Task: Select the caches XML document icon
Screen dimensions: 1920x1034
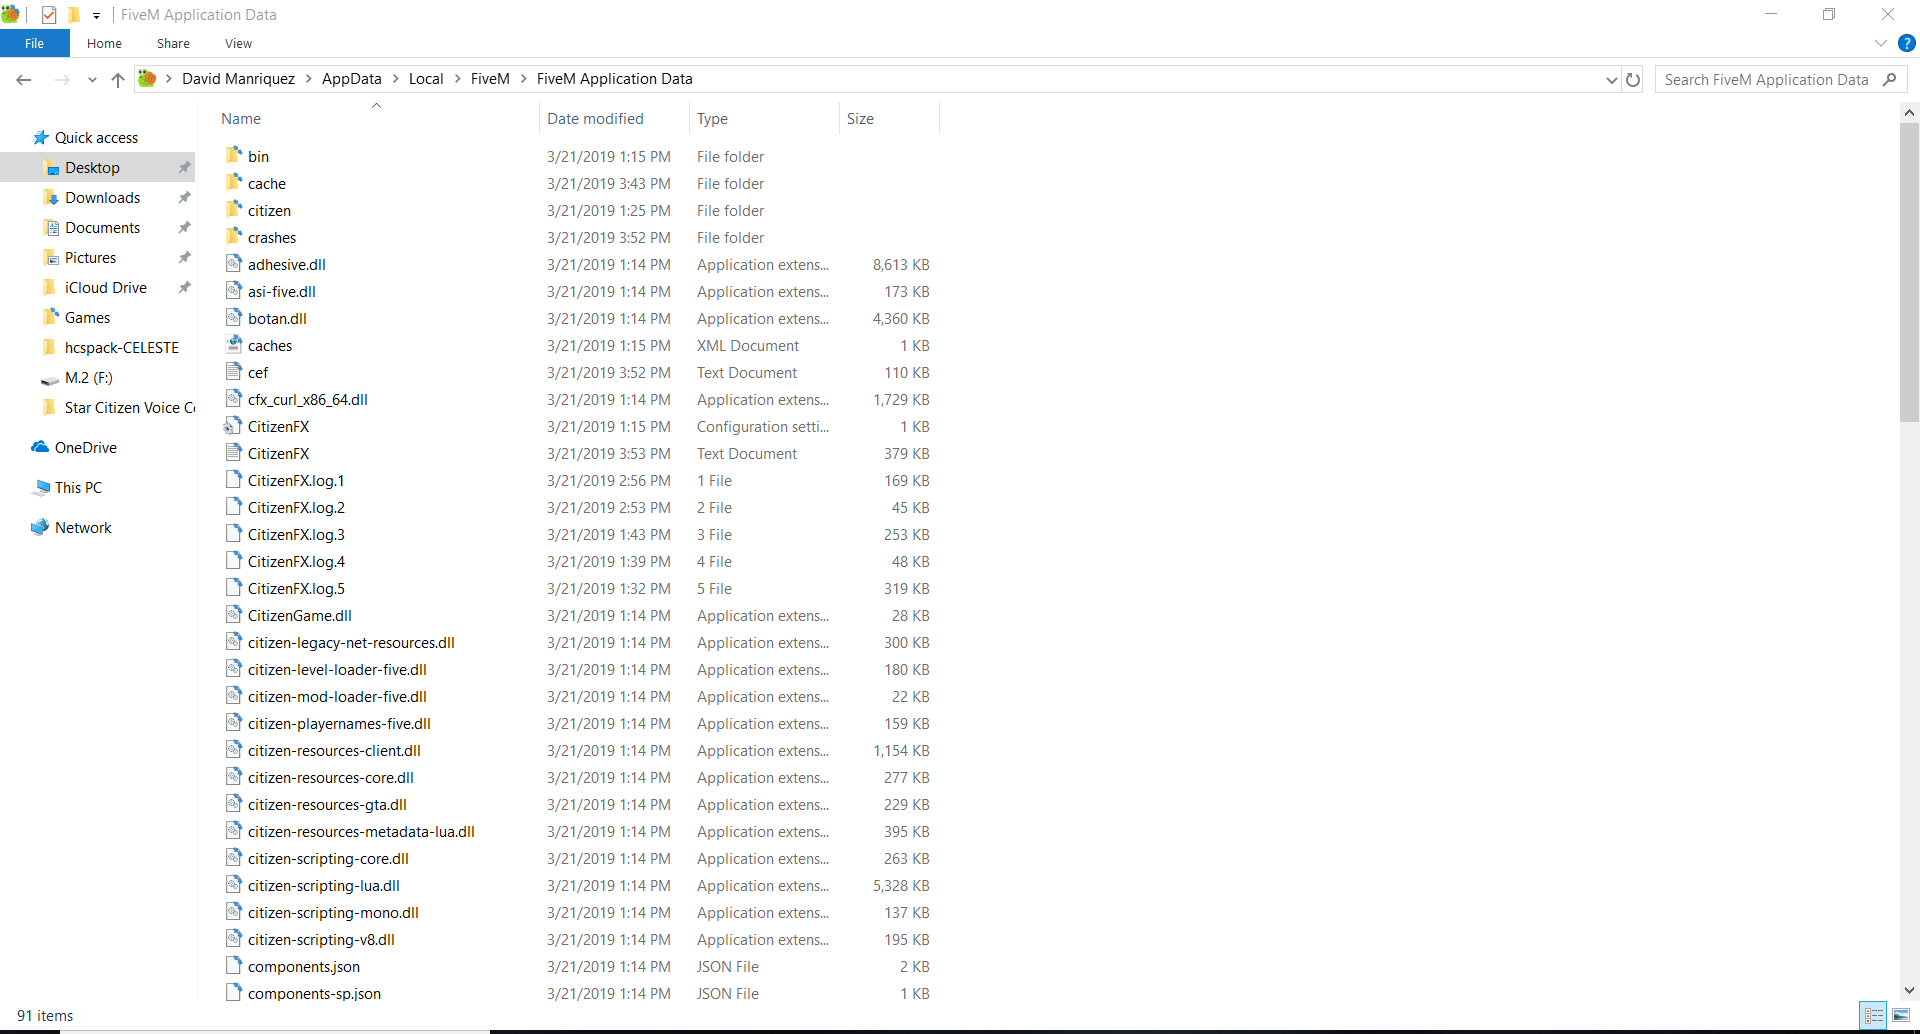Action: (x=234, y=345)
